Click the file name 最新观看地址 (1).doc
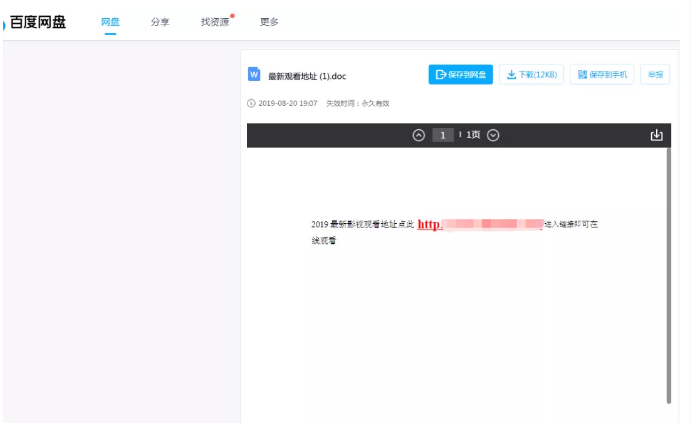This screenshot has width=691, height=423. (307, 76)
